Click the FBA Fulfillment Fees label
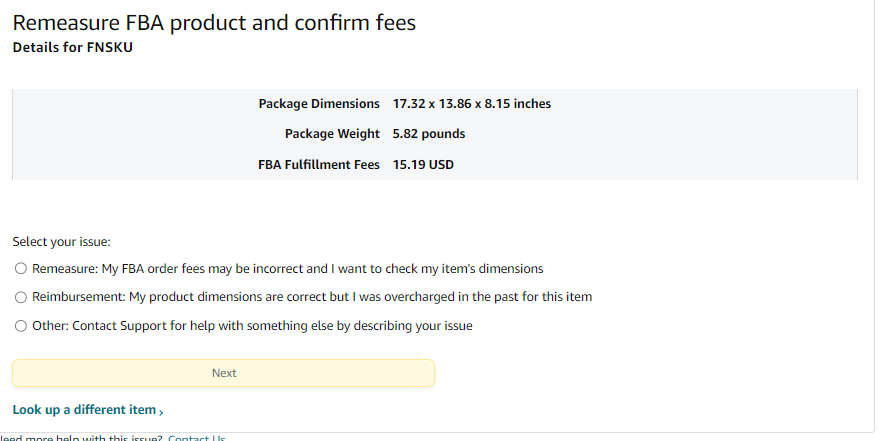 tap(319, 164)
